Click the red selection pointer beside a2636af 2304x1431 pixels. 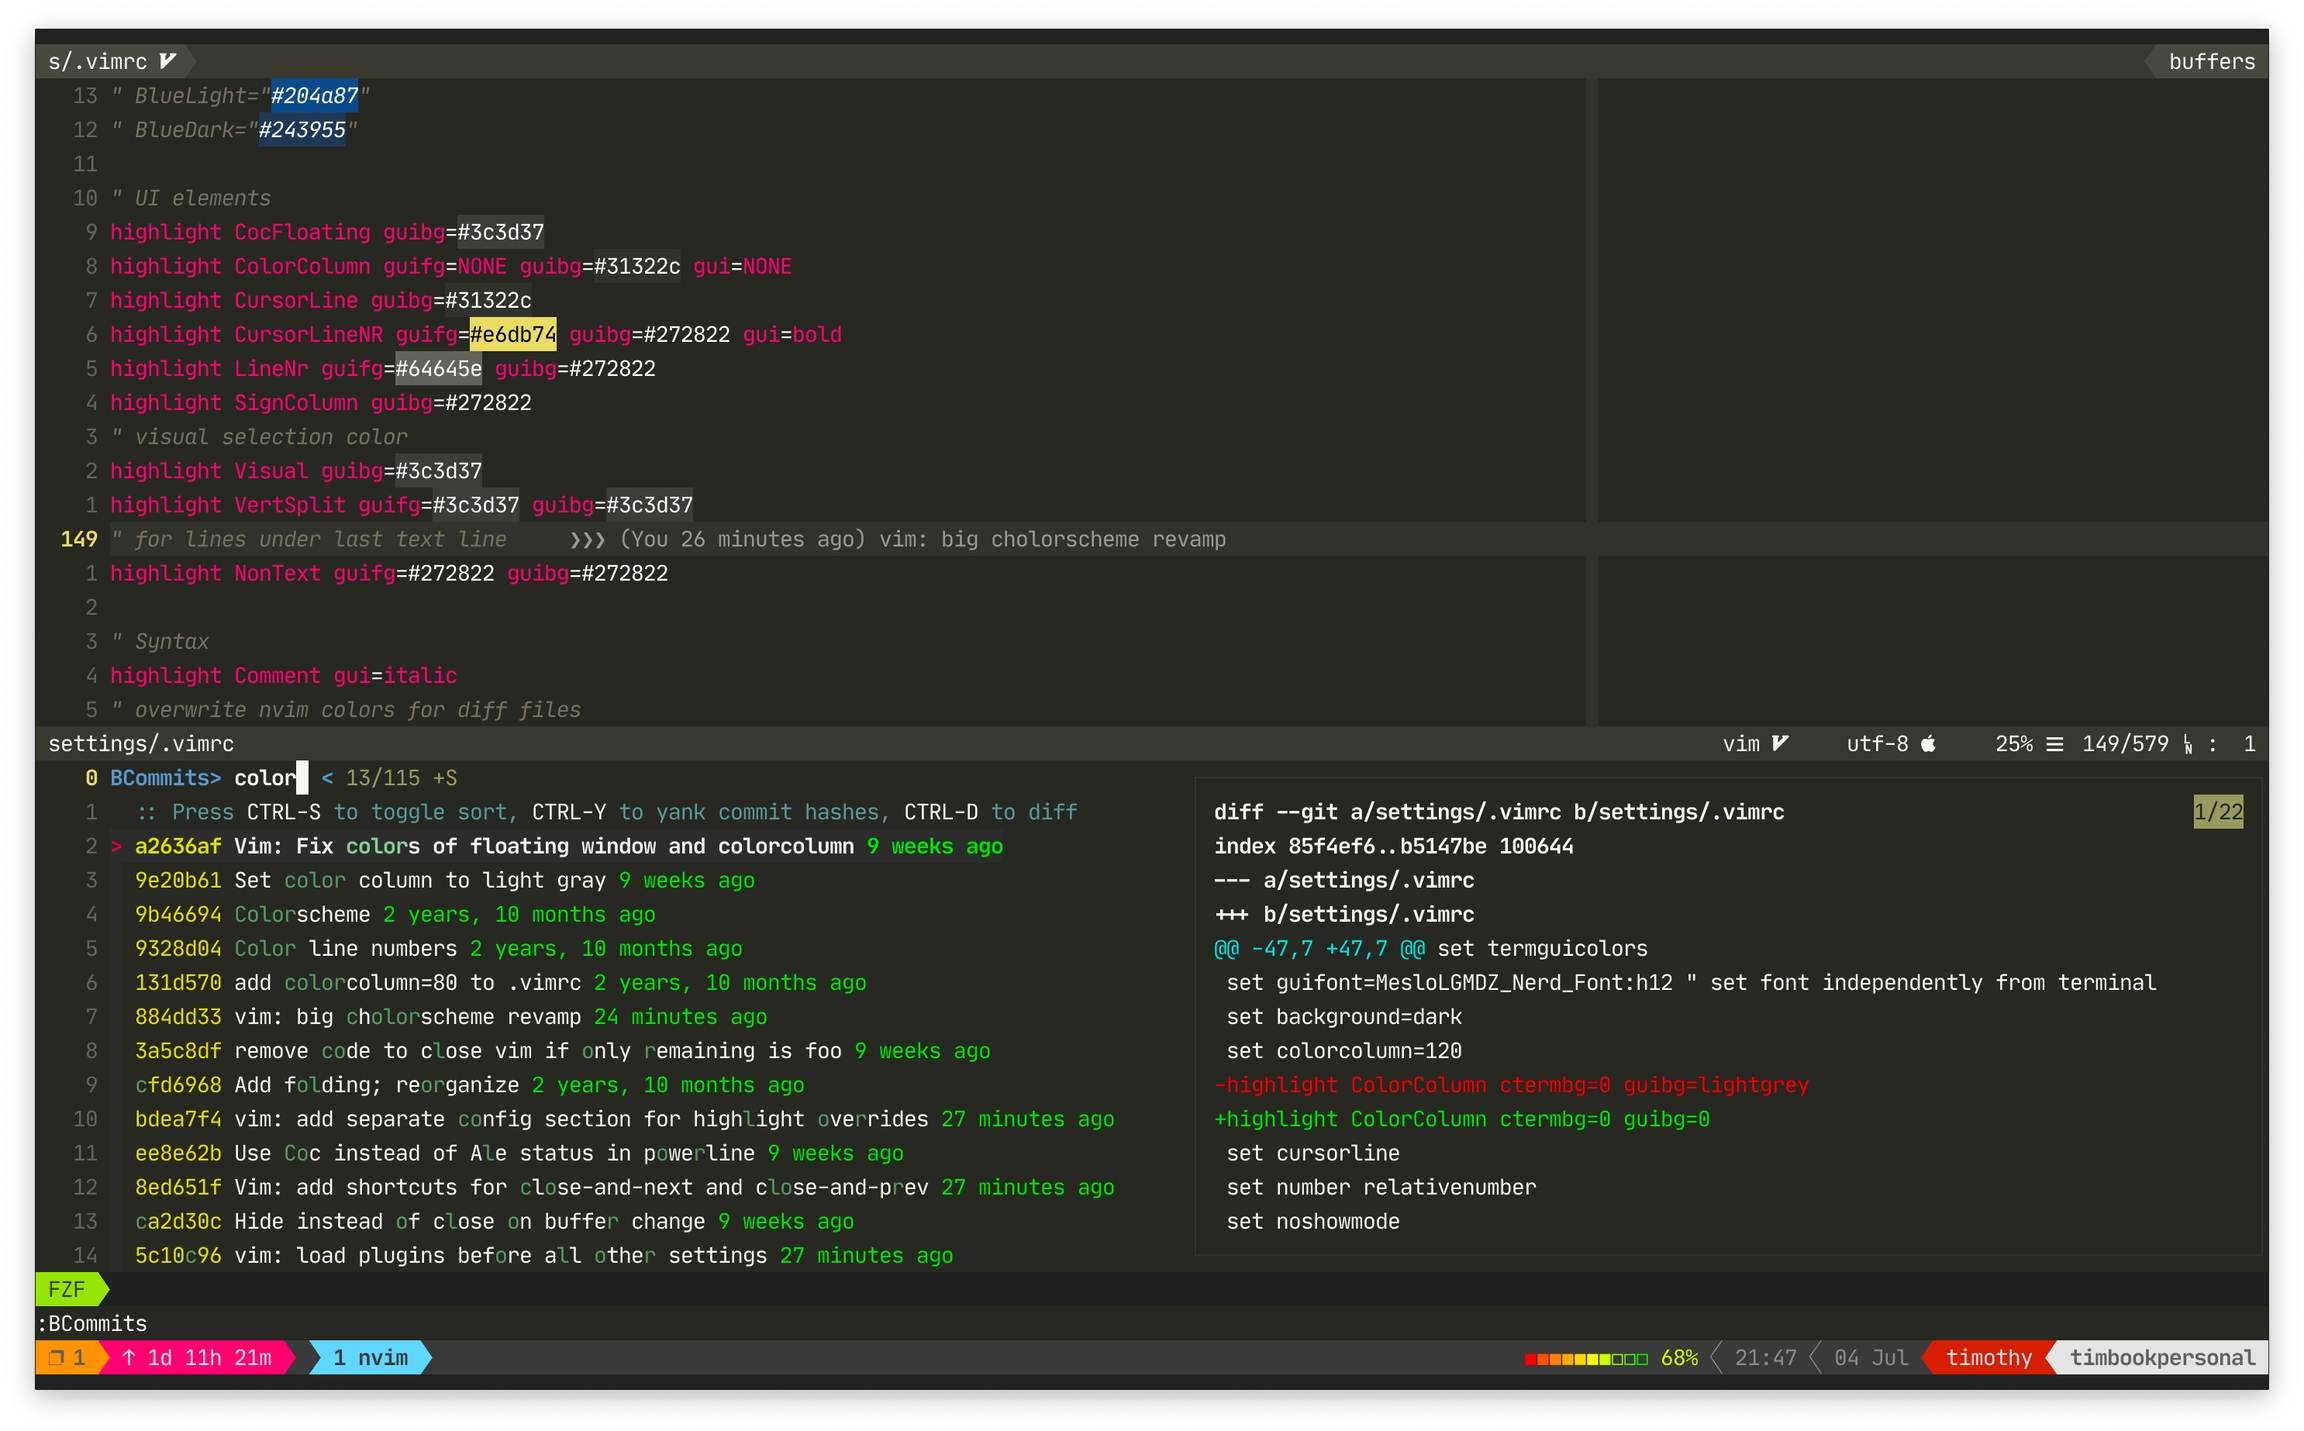tap(117, 846)
